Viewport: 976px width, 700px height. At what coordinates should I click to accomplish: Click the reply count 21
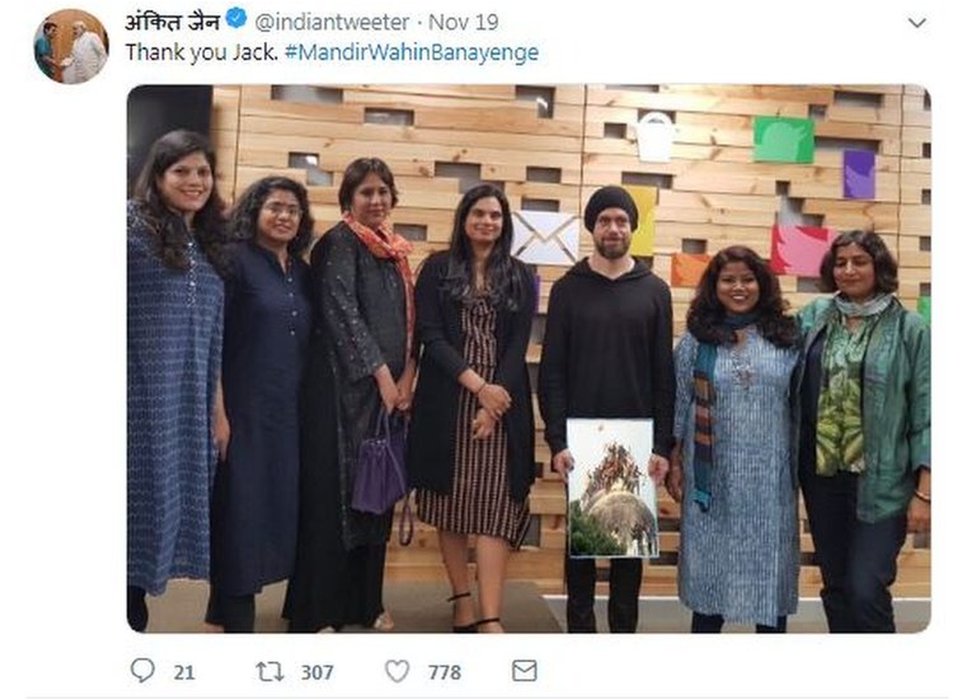click(x=183, y=672)
